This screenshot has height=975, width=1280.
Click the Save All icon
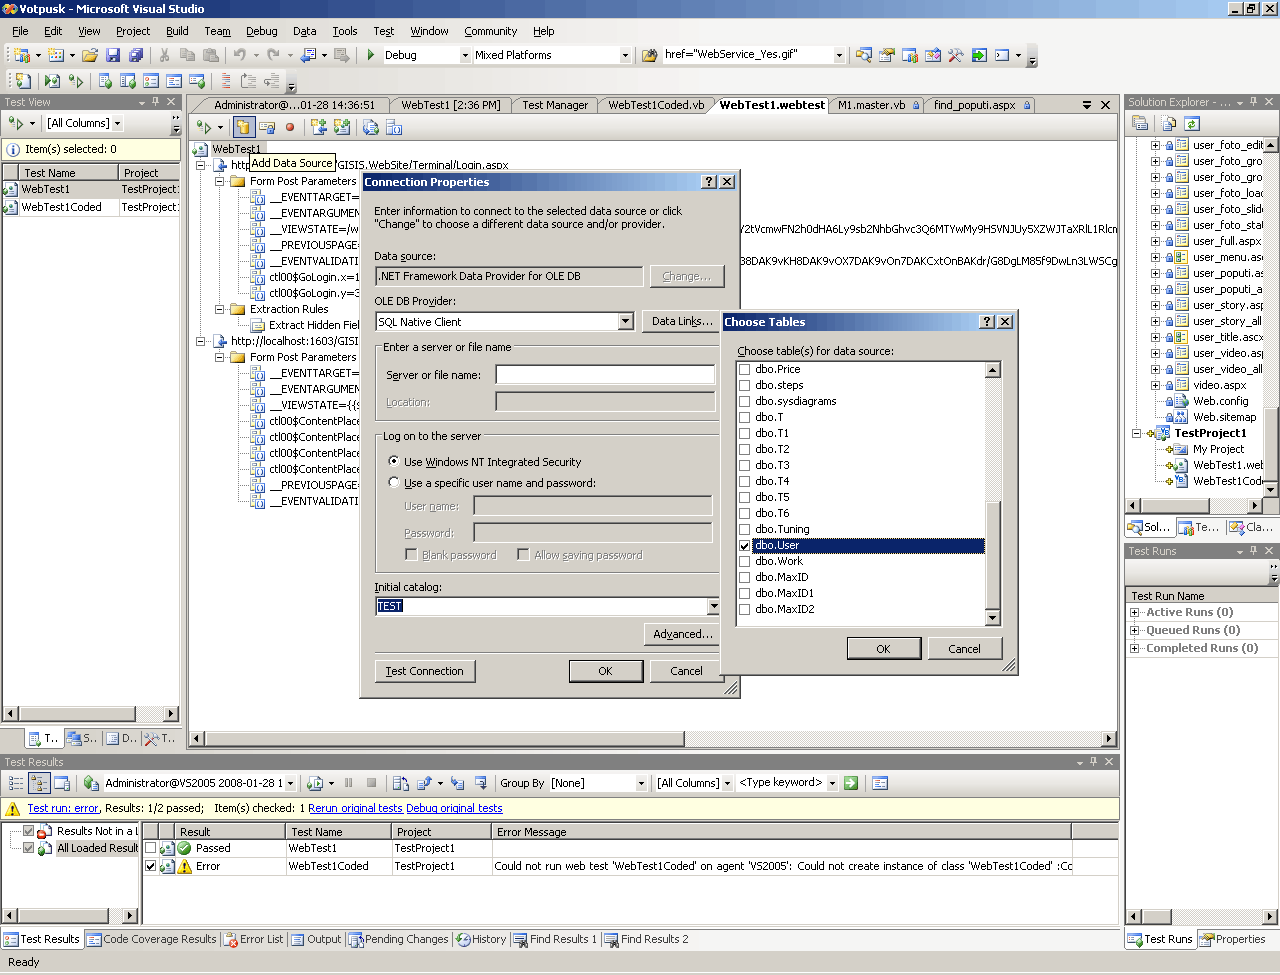pyautogui.click(x=136, y=55)
